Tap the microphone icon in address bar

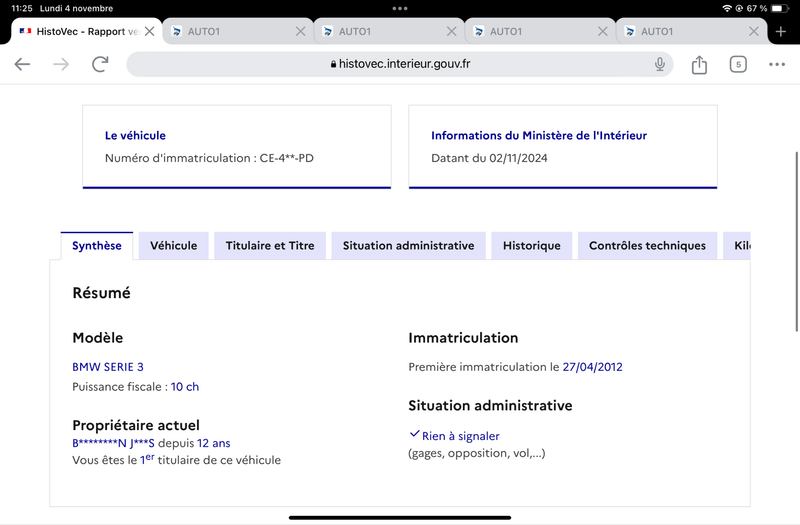[660, 64]
